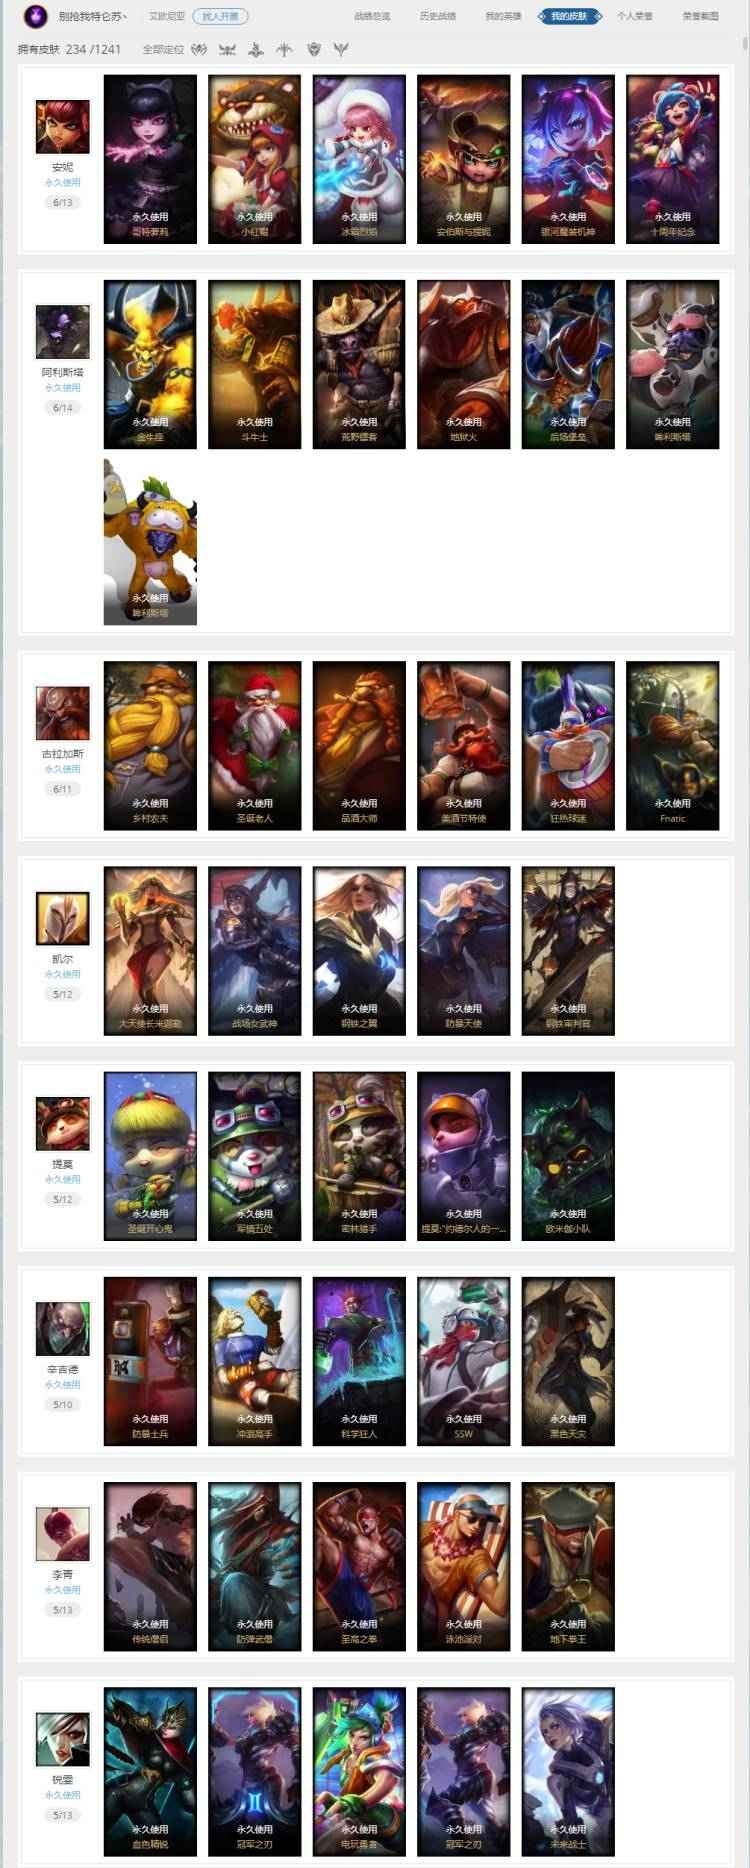750x1868 pixels.
Task: Click Riven's champion portrait icon
Action: [x=62, y=1739]
